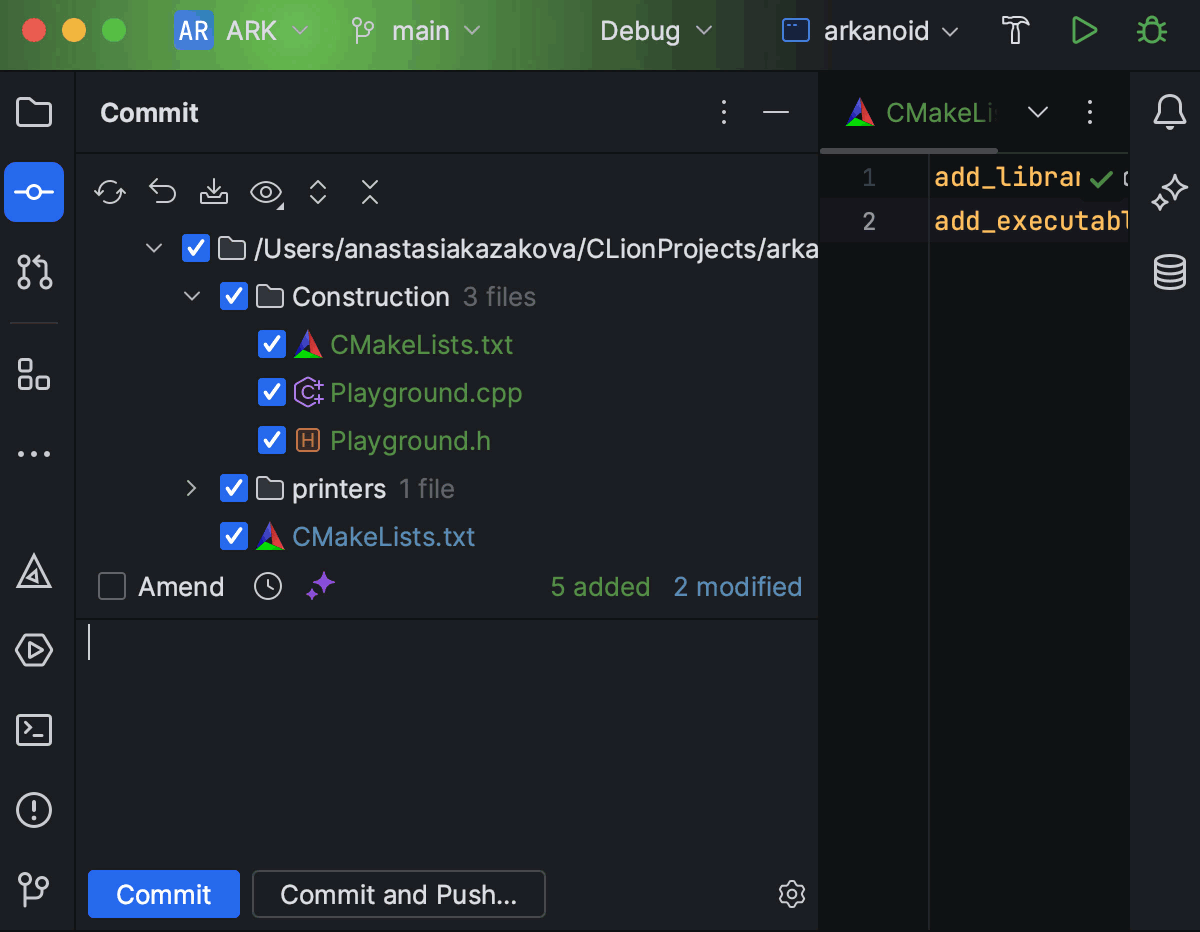
Task: Click the Refresh changes icon
Action: click(x=110, y=192)
